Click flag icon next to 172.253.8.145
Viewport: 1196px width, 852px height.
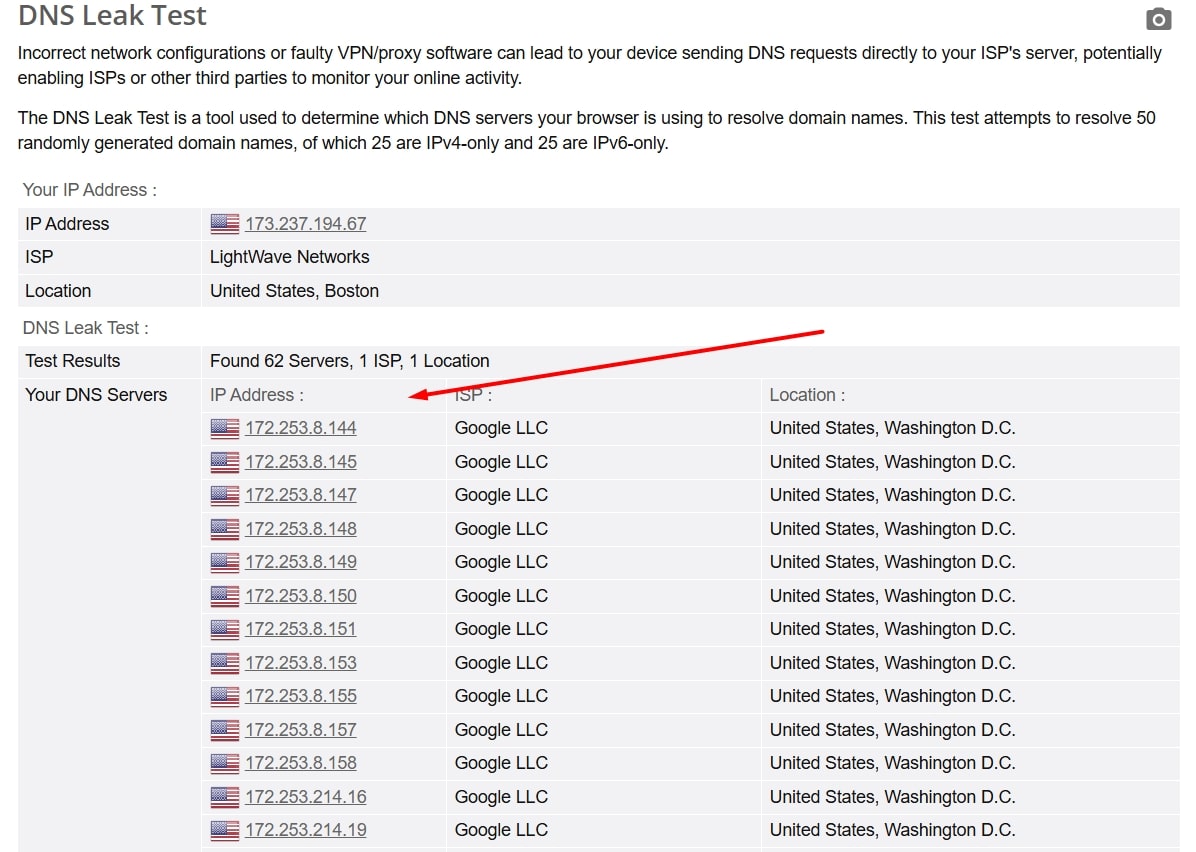[x=225, y=461]
